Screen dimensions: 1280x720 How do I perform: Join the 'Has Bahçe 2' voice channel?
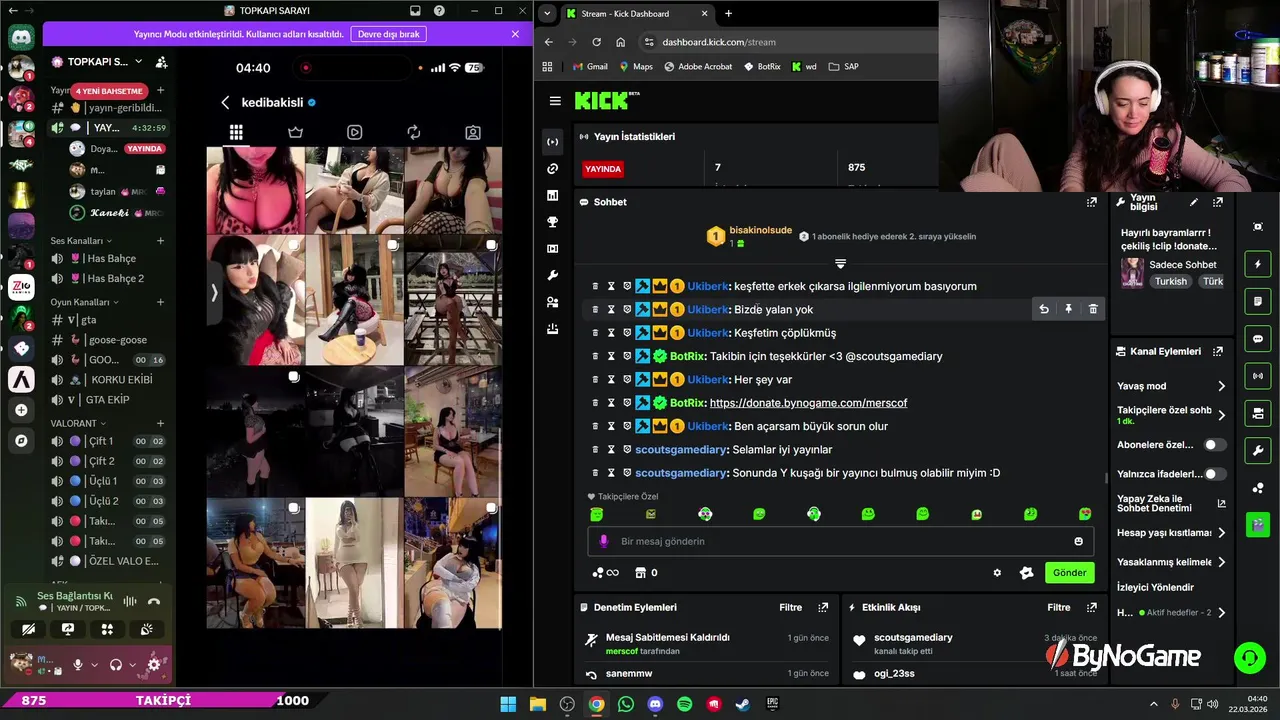coord(107,278)
